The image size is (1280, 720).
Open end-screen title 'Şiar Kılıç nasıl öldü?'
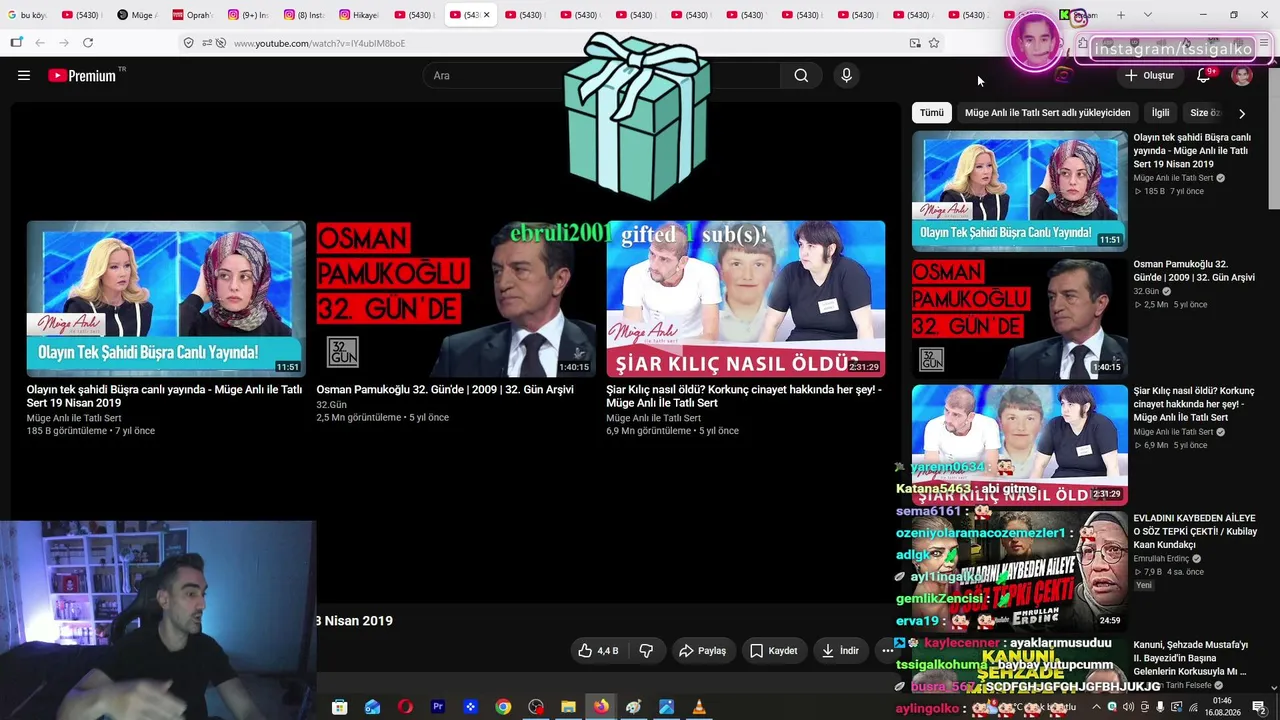pyautogui.click(x=744, y=396)
